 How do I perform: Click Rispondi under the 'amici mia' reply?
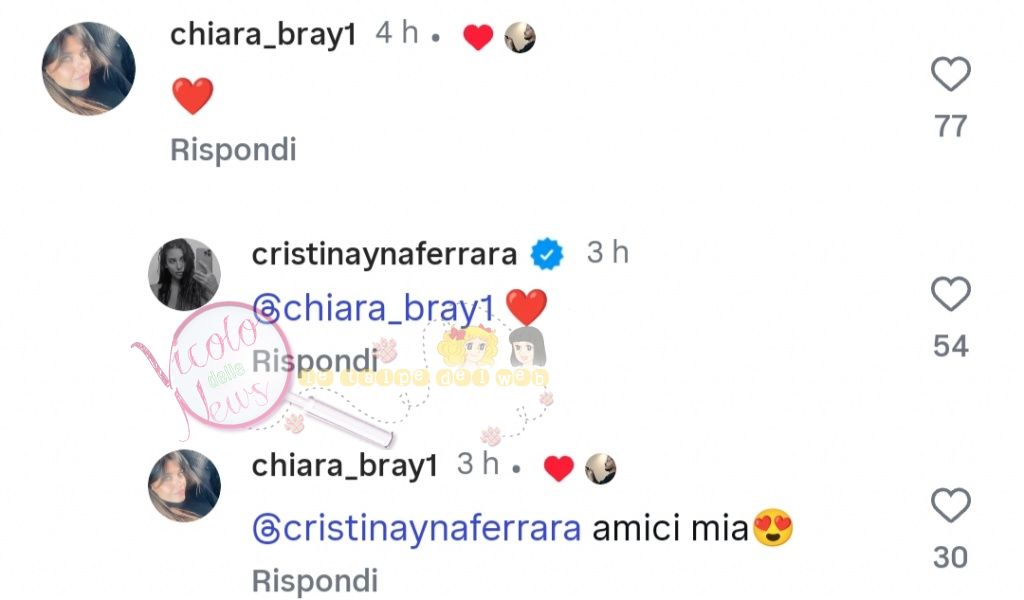pyautogui.click(x=315, y=580)
